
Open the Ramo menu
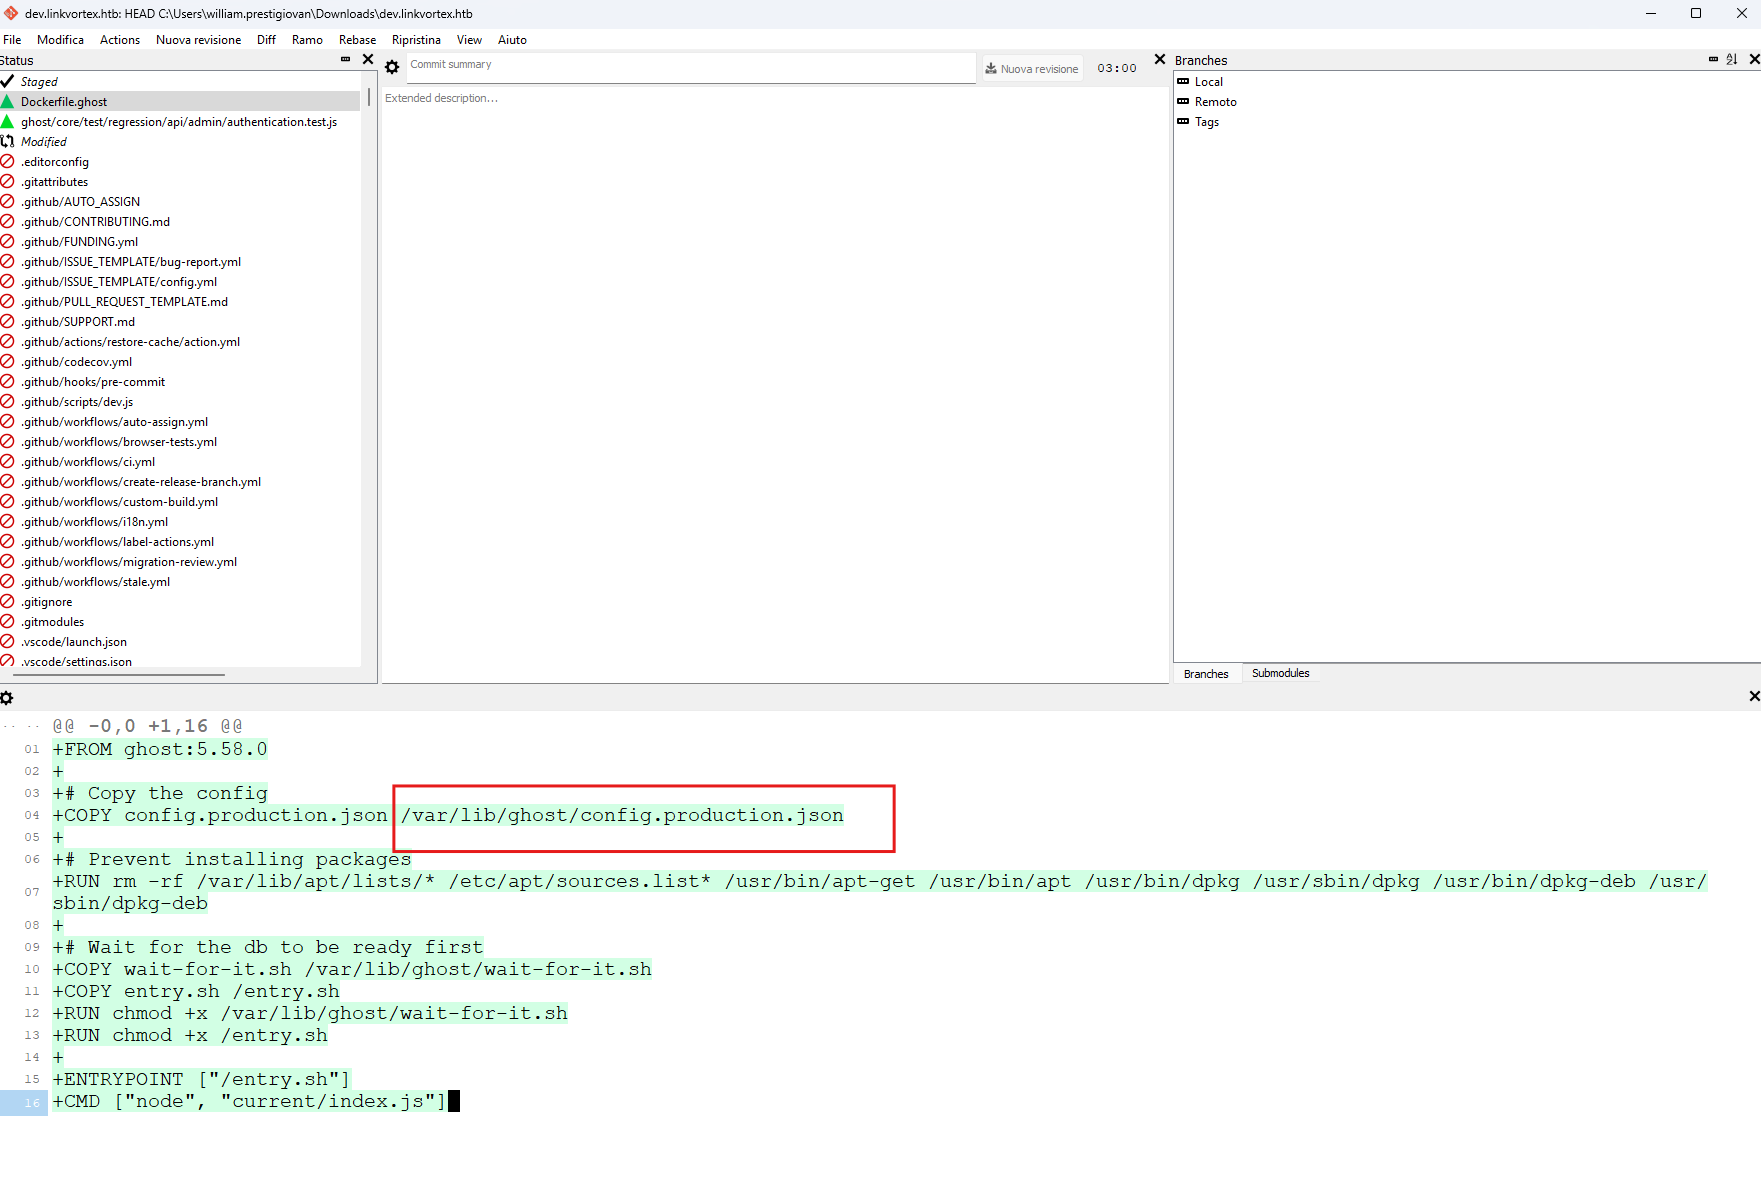pyautogui.click(x=307, y=40)
